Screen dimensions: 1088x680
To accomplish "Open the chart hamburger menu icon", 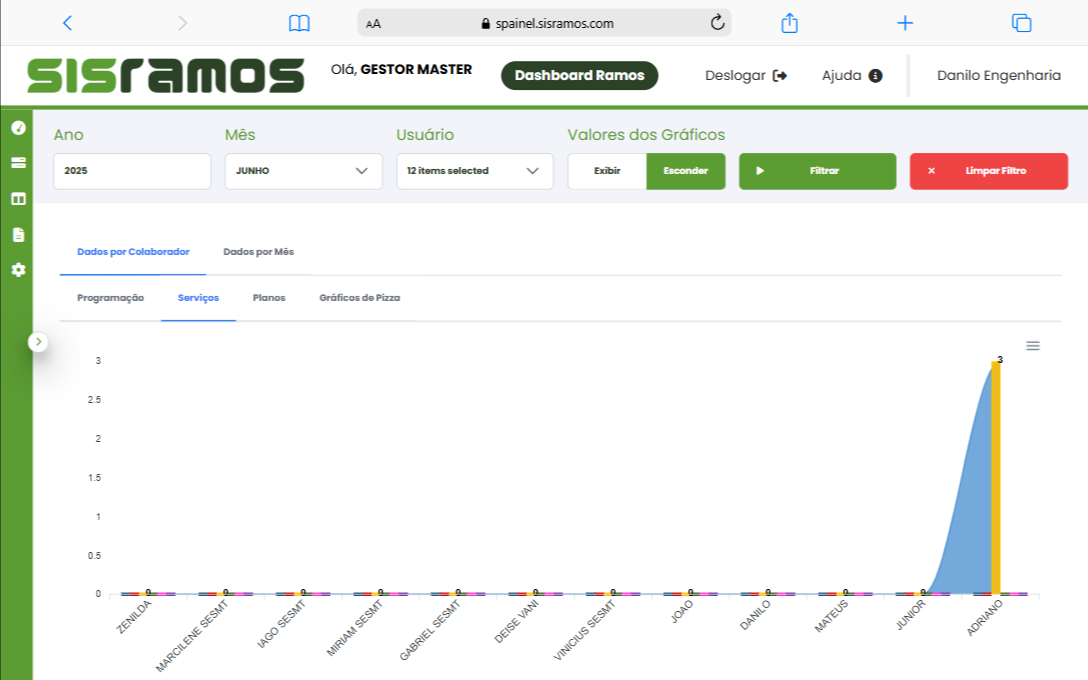I will pyautogui.click(x=1033, y=346).
